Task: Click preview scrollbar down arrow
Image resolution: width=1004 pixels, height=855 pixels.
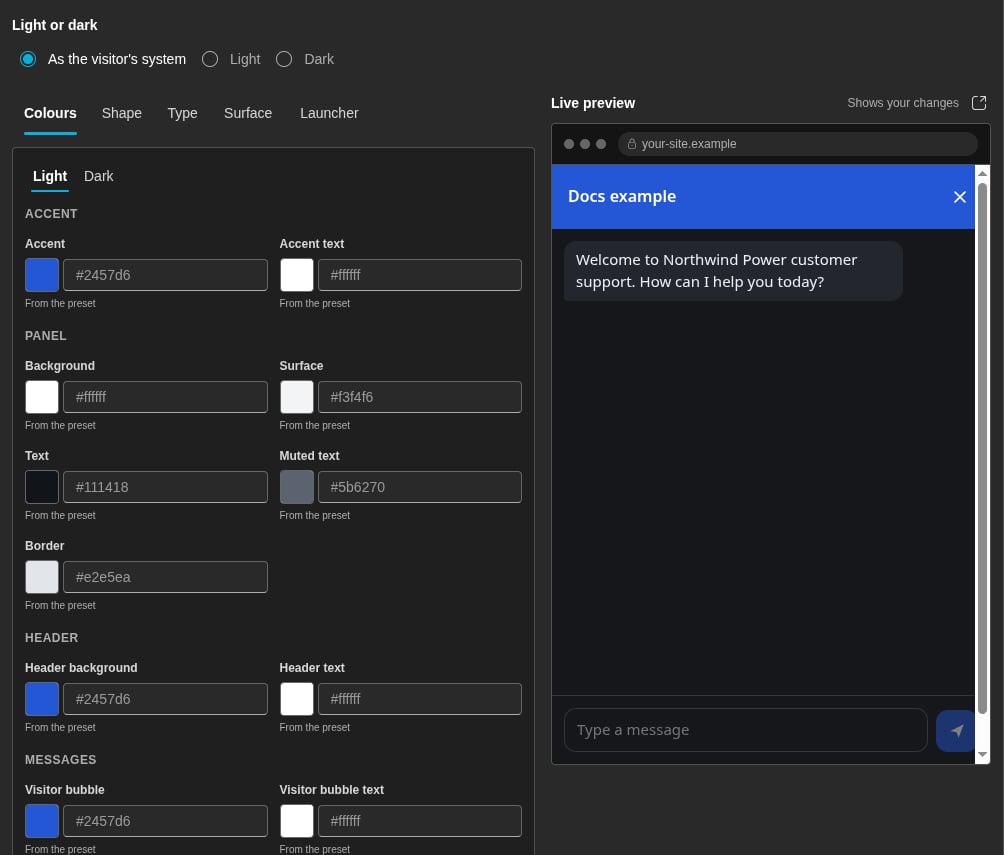Action: pos(982,754)
